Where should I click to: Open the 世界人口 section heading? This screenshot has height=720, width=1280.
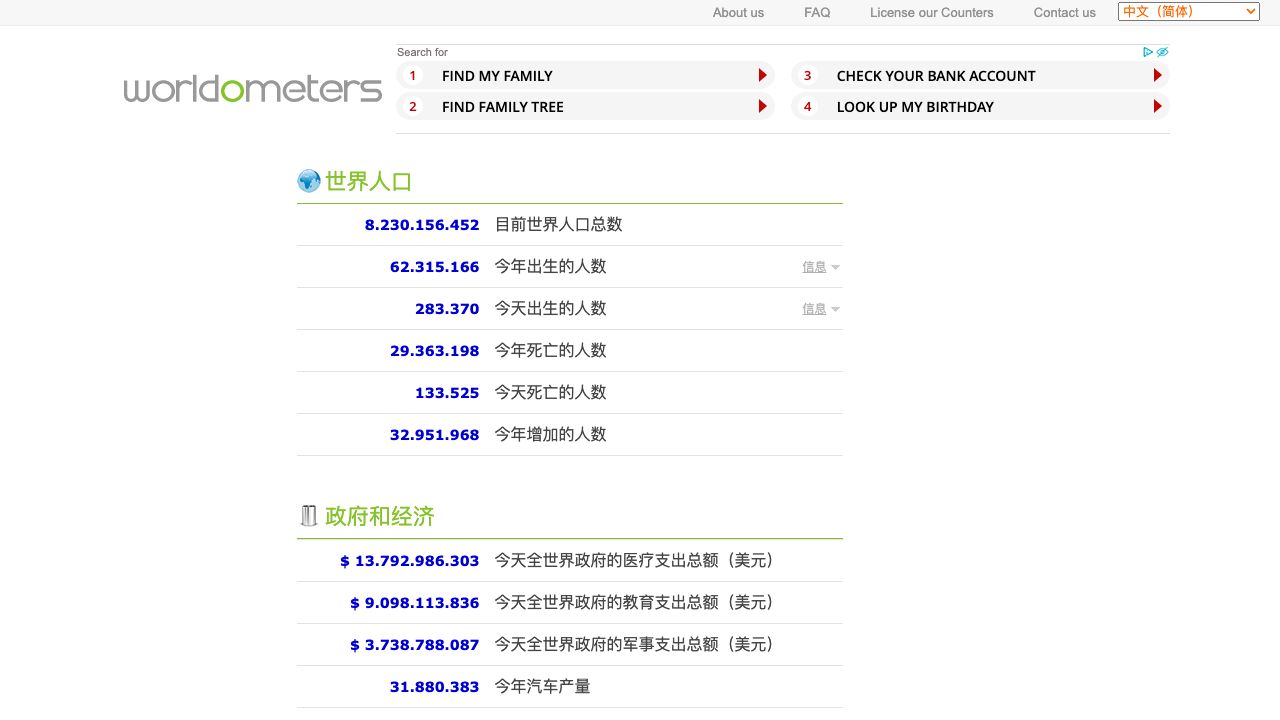369,182
